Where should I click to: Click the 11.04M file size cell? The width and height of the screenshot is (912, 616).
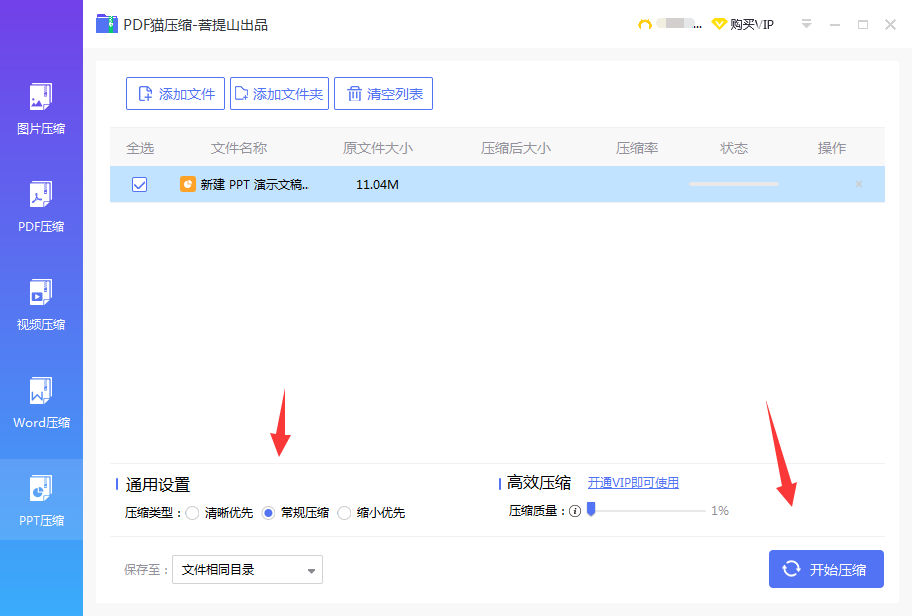tap(377, 184)
